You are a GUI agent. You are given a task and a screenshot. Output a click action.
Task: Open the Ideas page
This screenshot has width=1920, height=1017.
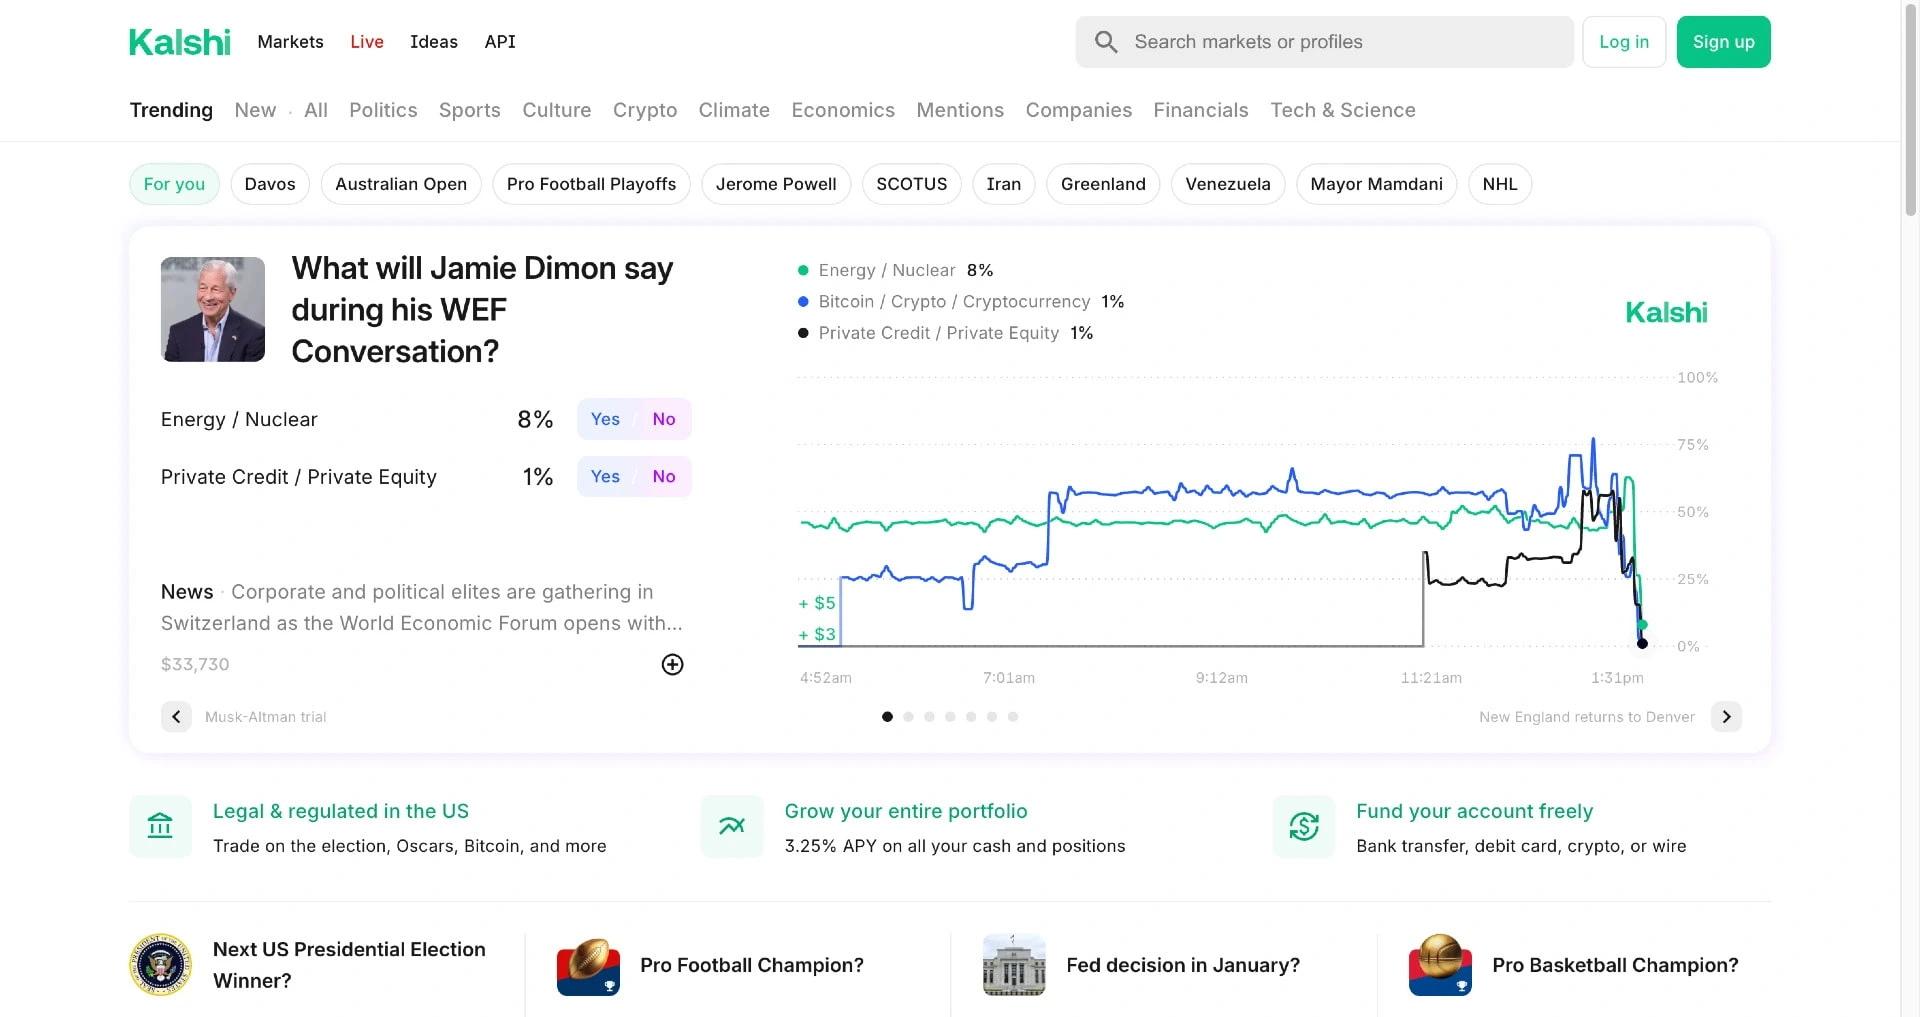(x=434, y=42)
